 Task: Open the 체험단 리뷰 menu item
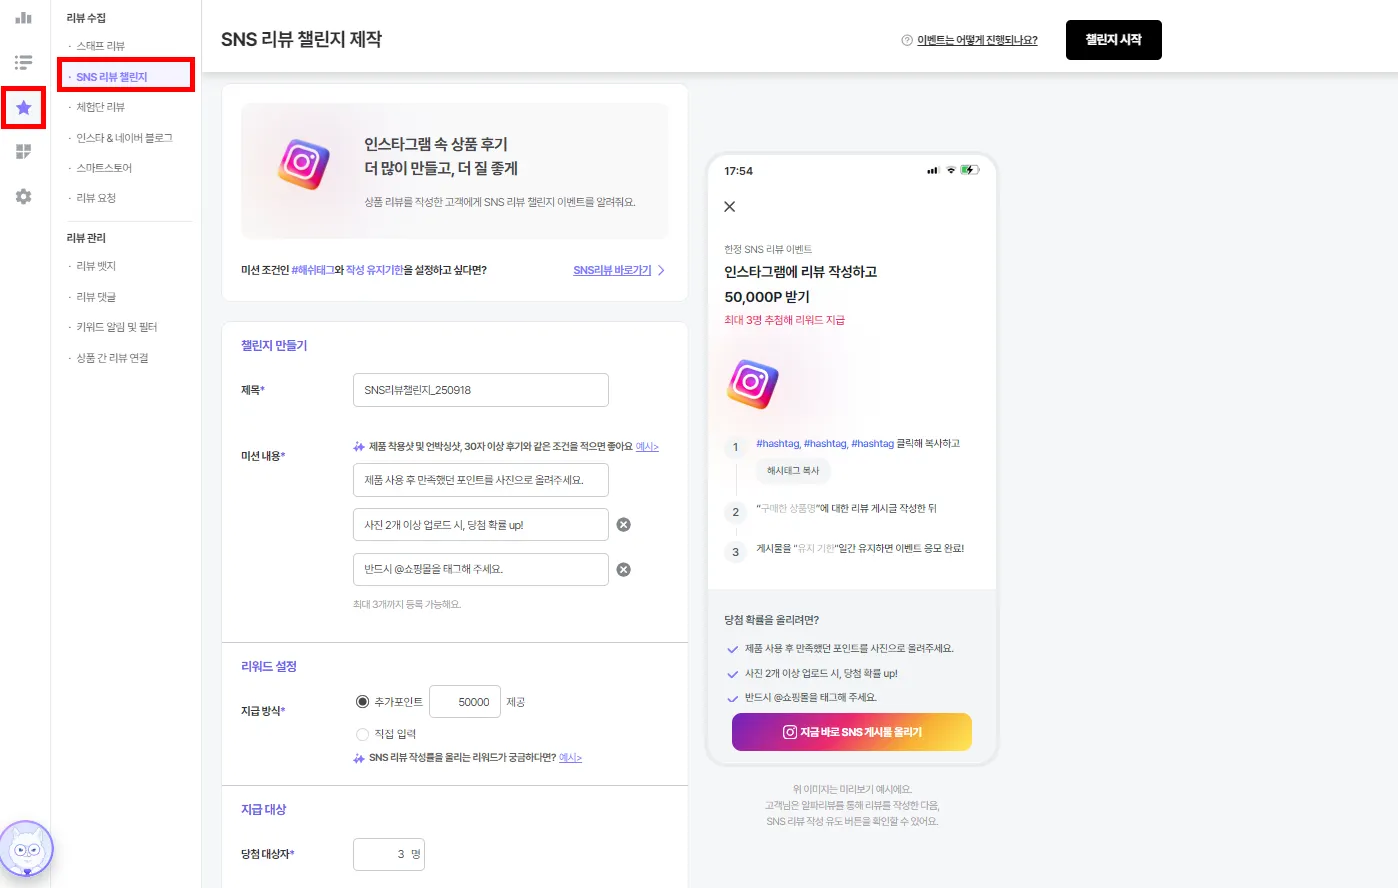(101, 107)
